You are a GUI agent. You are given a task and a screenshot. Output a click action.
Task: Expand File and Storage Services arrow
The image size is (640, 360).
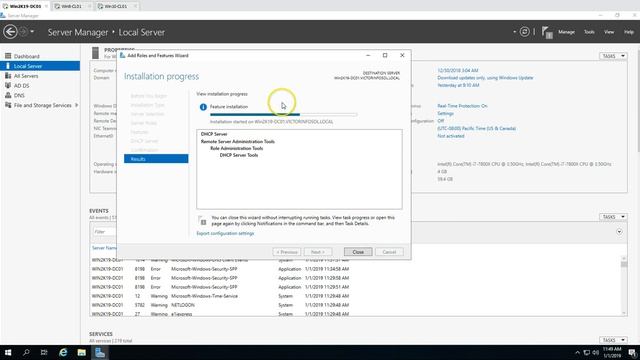point(76,105)
